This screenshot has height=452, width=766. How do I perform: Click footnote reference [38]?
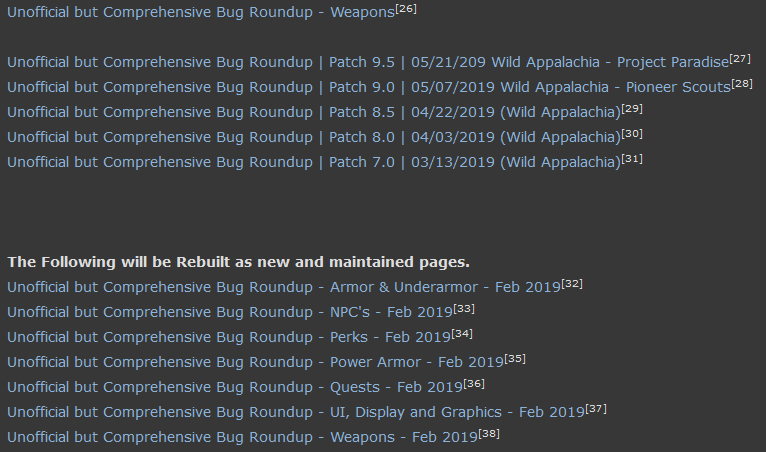pyautogui.click(x=489, y=433)
